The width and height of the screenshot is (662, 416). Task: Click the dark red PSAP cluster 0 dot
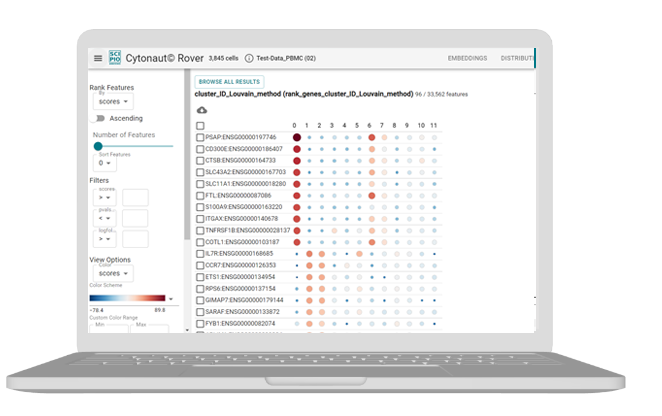point(297,137)
